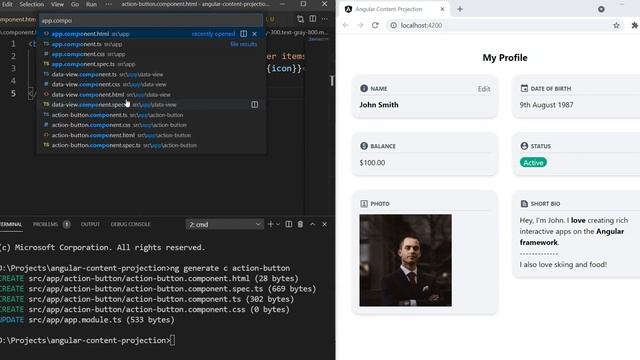Image resolution: width=640 pixels, height=360 pixels.
Task: Click the quick open search input
Action: tap(151, 20)
